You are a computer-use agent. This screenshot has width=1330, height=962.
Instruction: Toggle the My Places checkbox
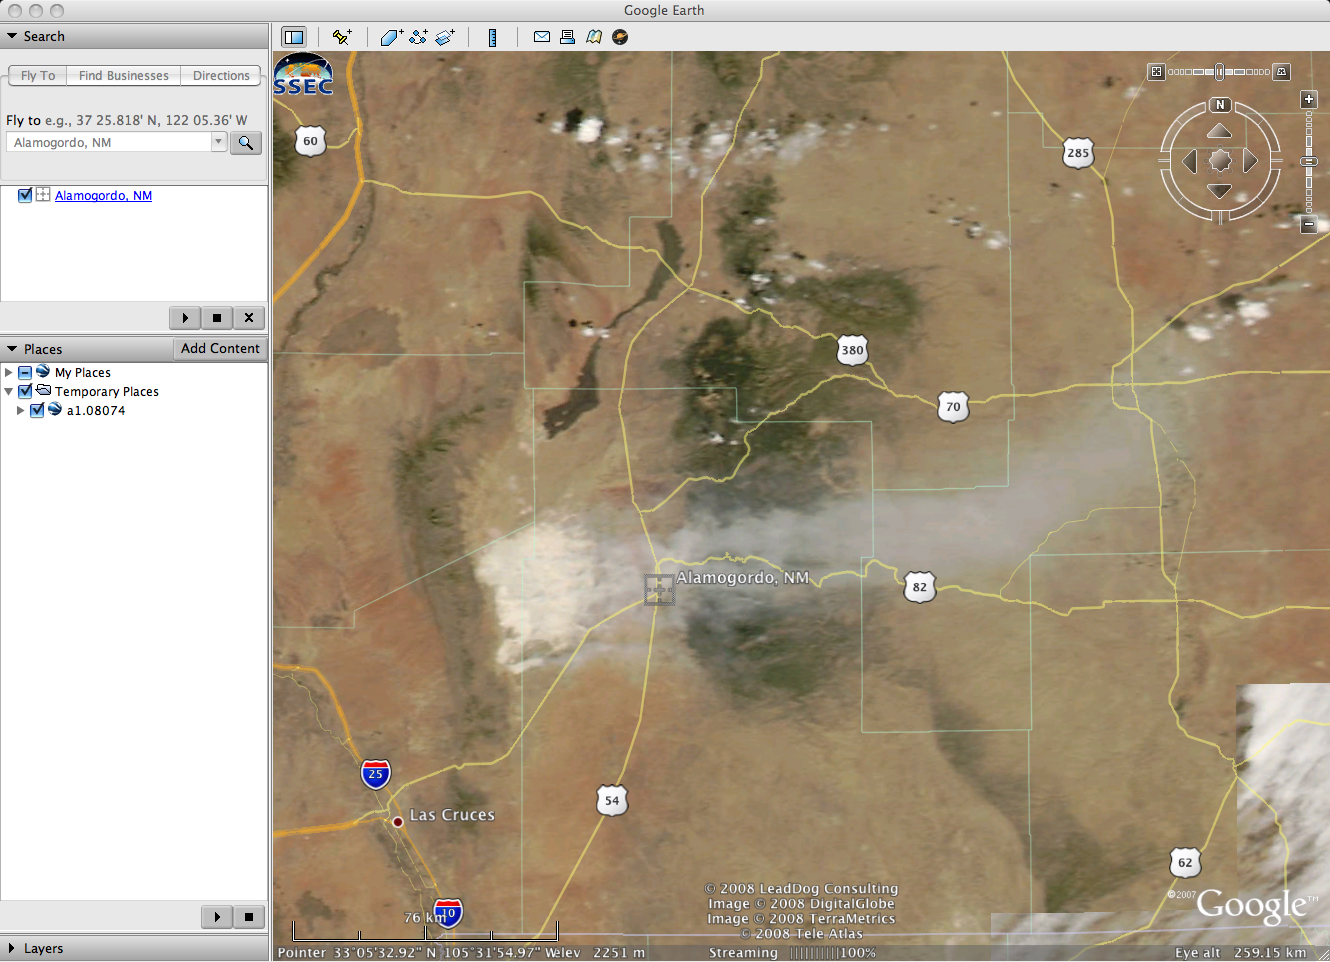25,372
